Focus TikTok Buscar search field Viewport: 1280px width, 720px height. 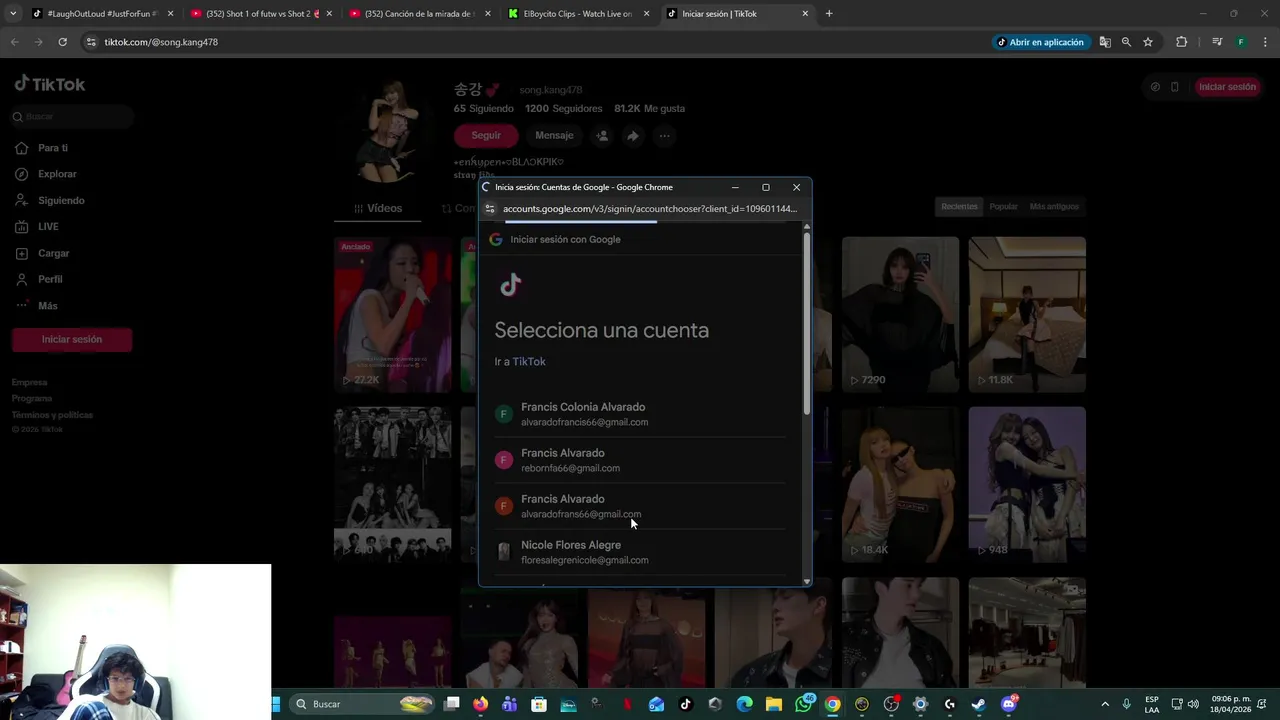72,117
